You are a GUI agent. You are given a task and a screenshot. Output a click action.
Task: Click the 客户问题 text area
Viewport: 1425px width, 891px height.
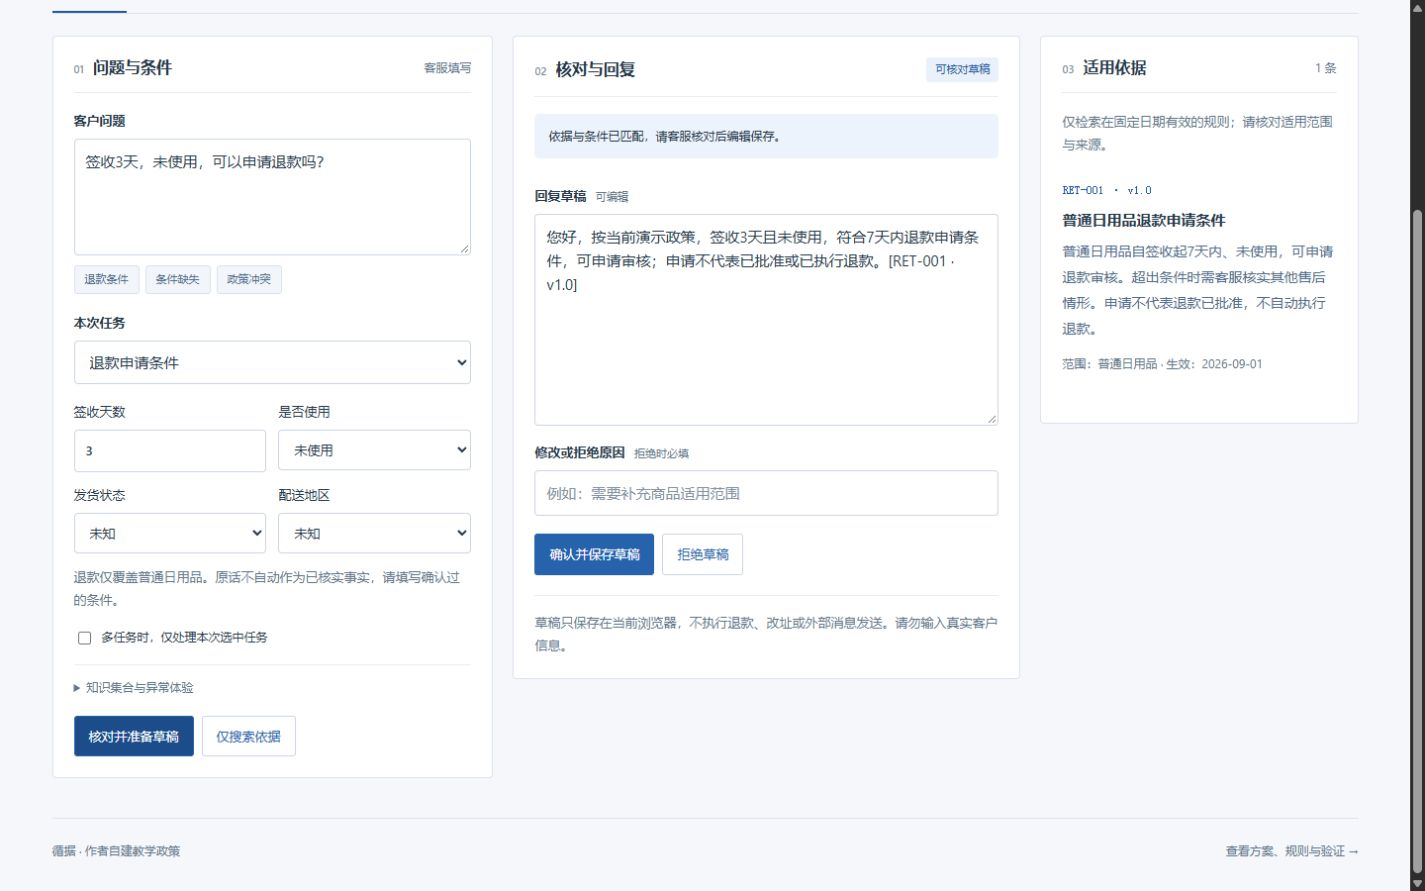pos(272,197)
